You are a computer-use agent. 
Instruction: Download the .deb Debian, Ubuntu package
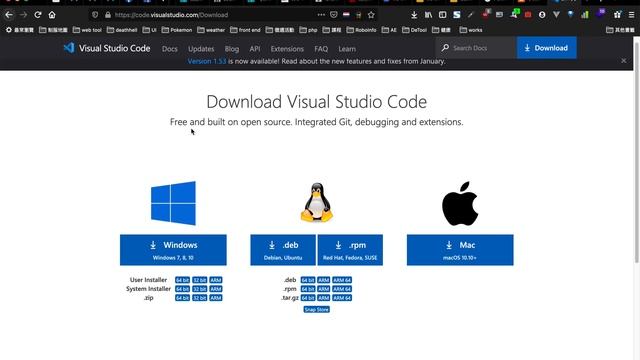coord(283,250)
